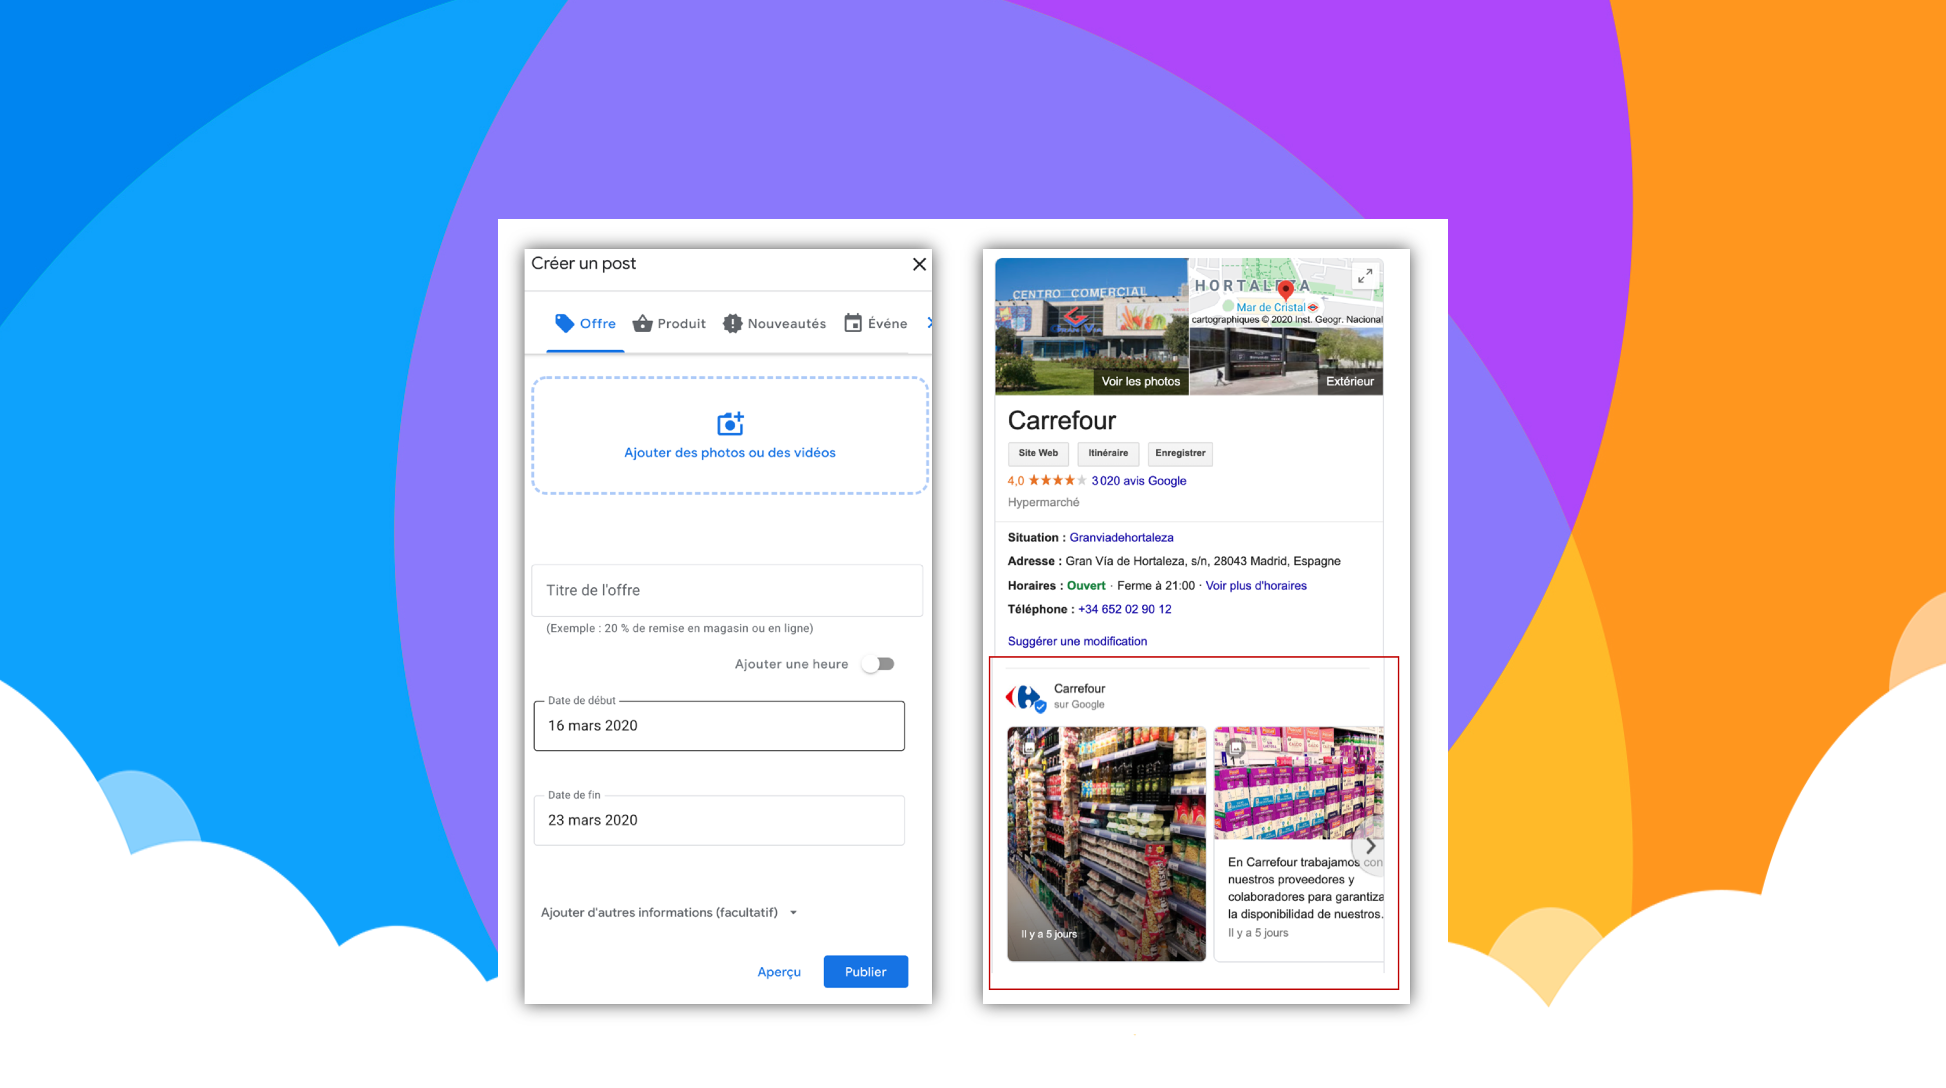The width and height of the screenshot is (1946, 1088).
Task: Click the Aperçu button
Action: [779, 972]
